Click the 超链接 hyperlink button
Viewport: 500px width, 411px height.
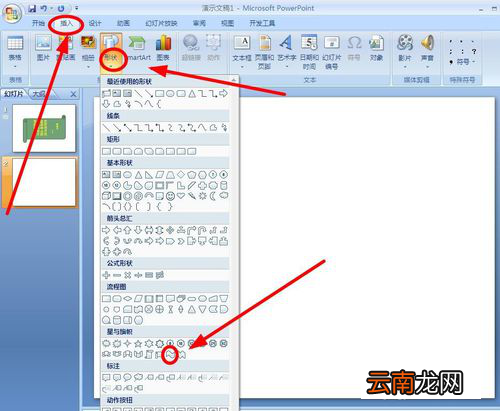(x=191, y=48)
